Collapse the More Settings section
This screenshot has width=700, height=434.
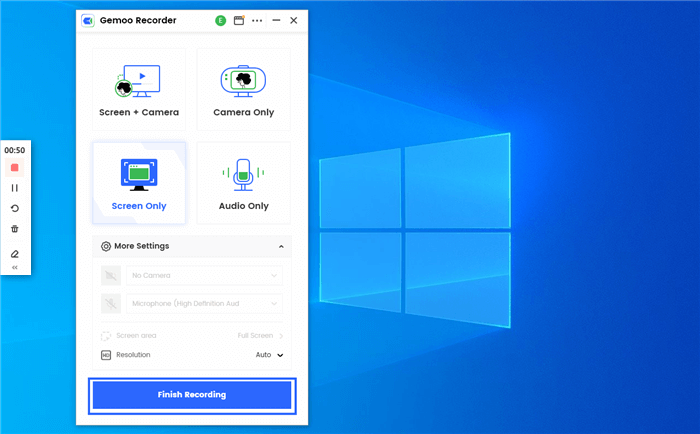click(281, 246)
